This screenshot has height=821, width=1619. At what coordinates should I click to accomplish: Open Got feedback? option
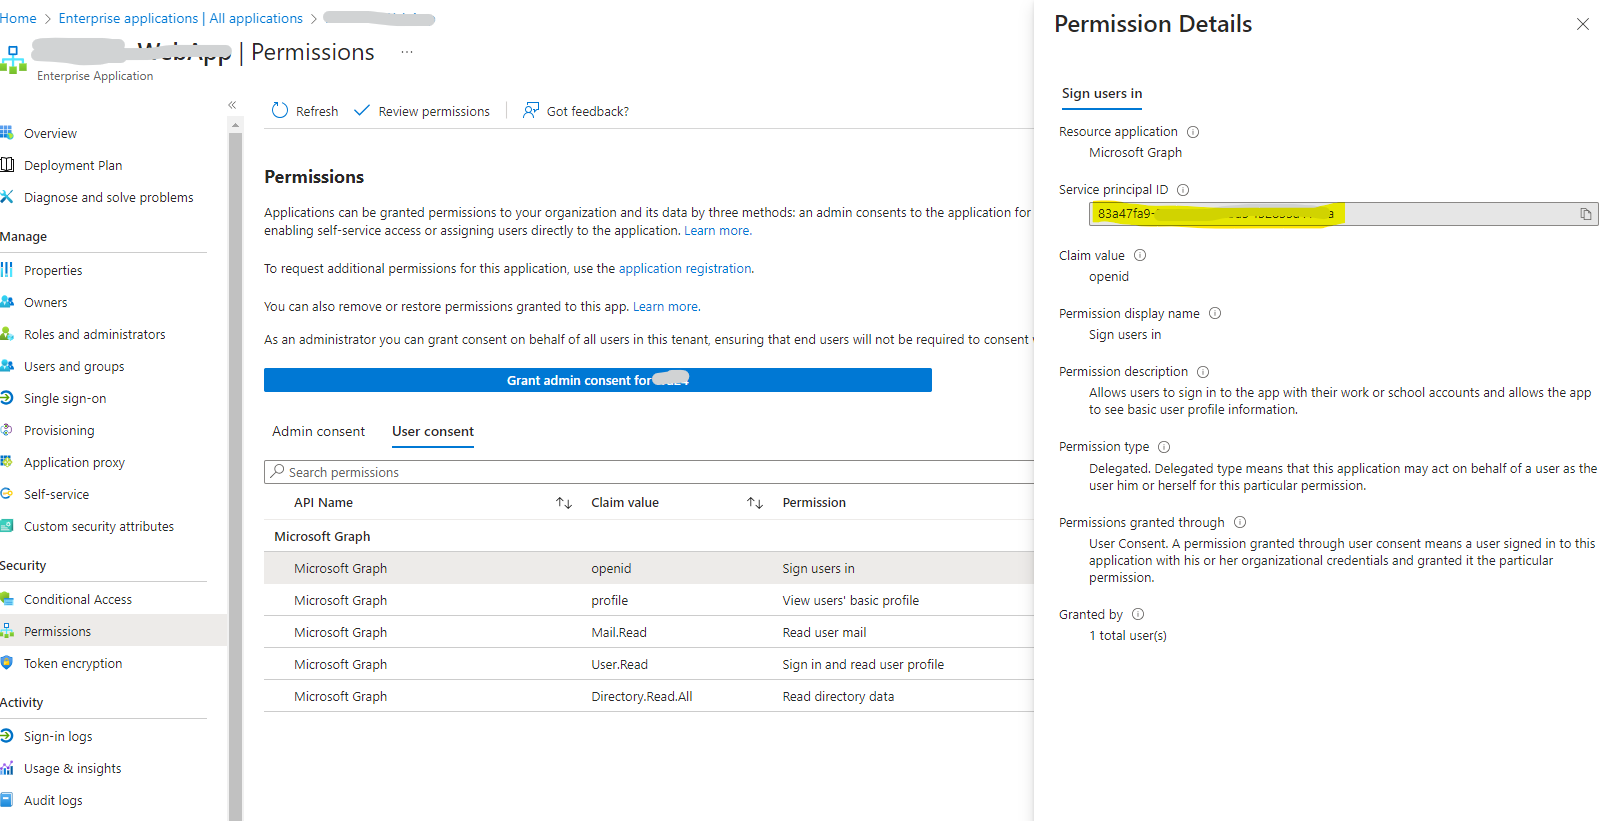[575, 111]
